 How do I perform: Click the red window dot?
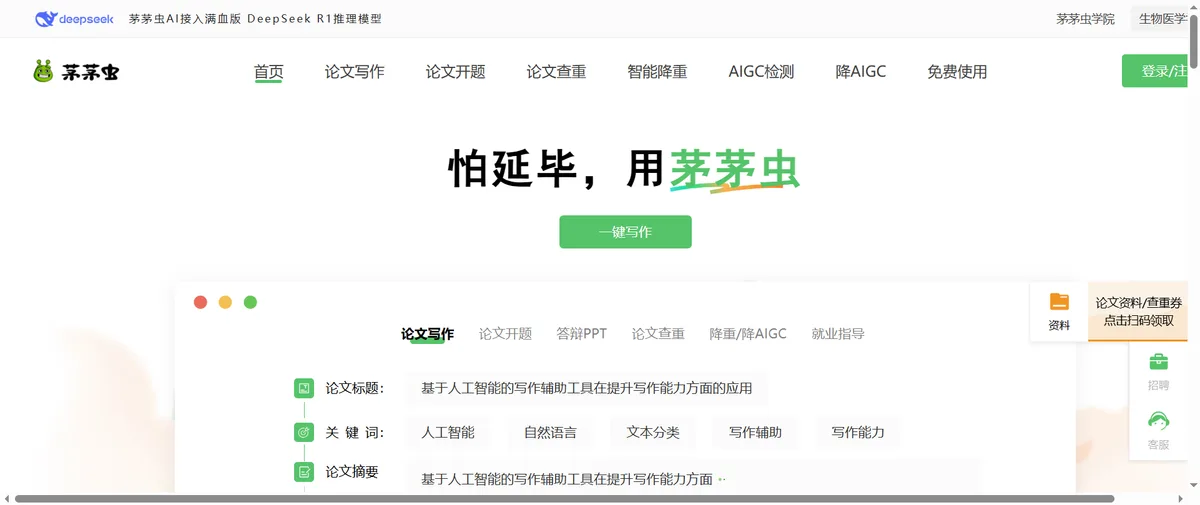tap(200, 302)
